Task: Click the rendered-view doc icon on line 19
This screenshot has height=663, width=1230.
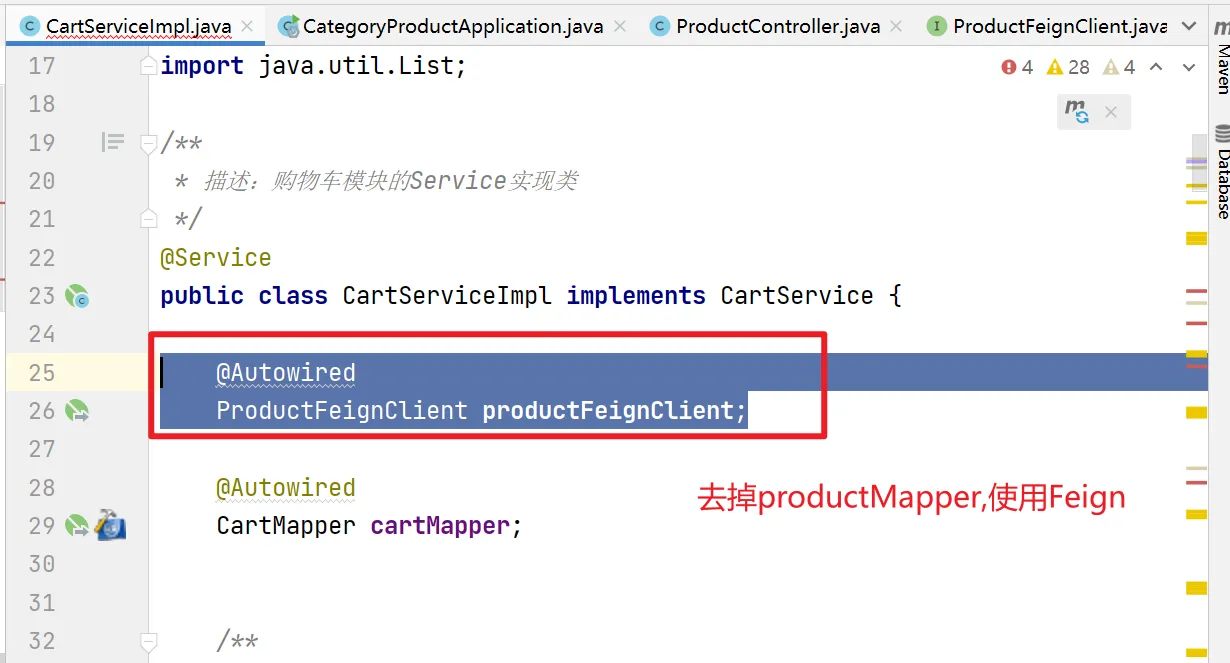Action: 113,143
